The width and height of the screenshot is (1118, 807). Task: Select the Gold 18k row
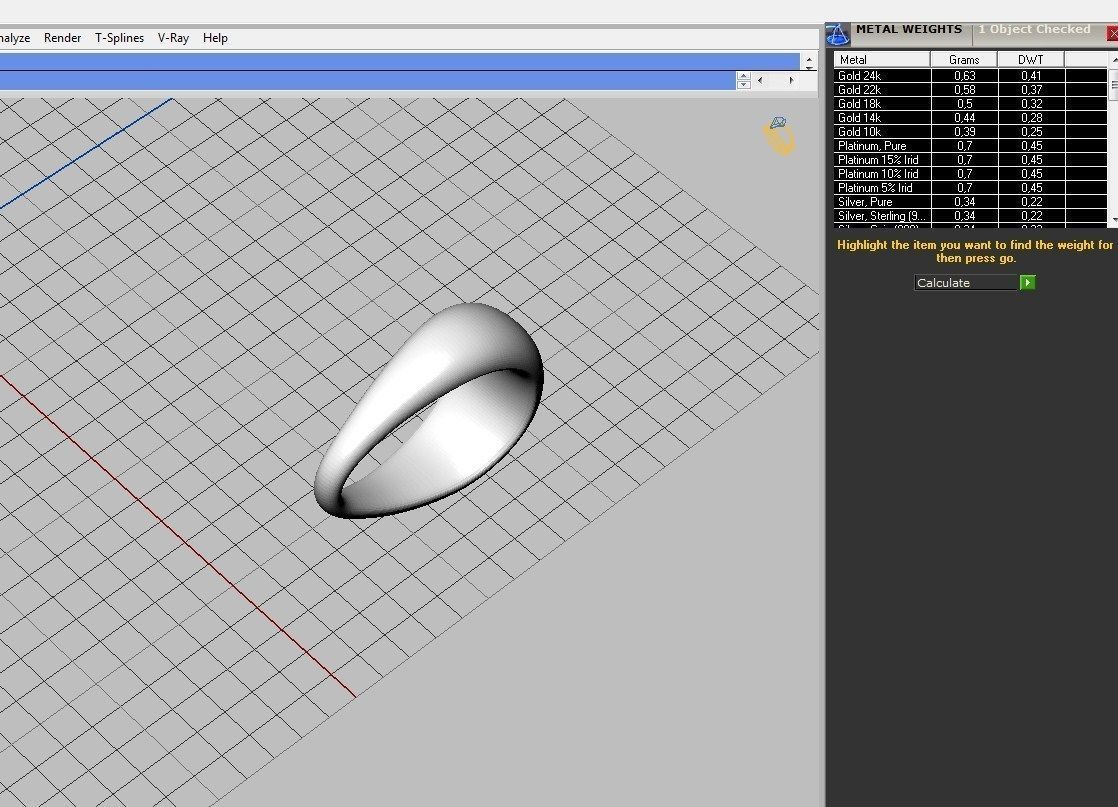pyautogui.click(x=971, y=103)
